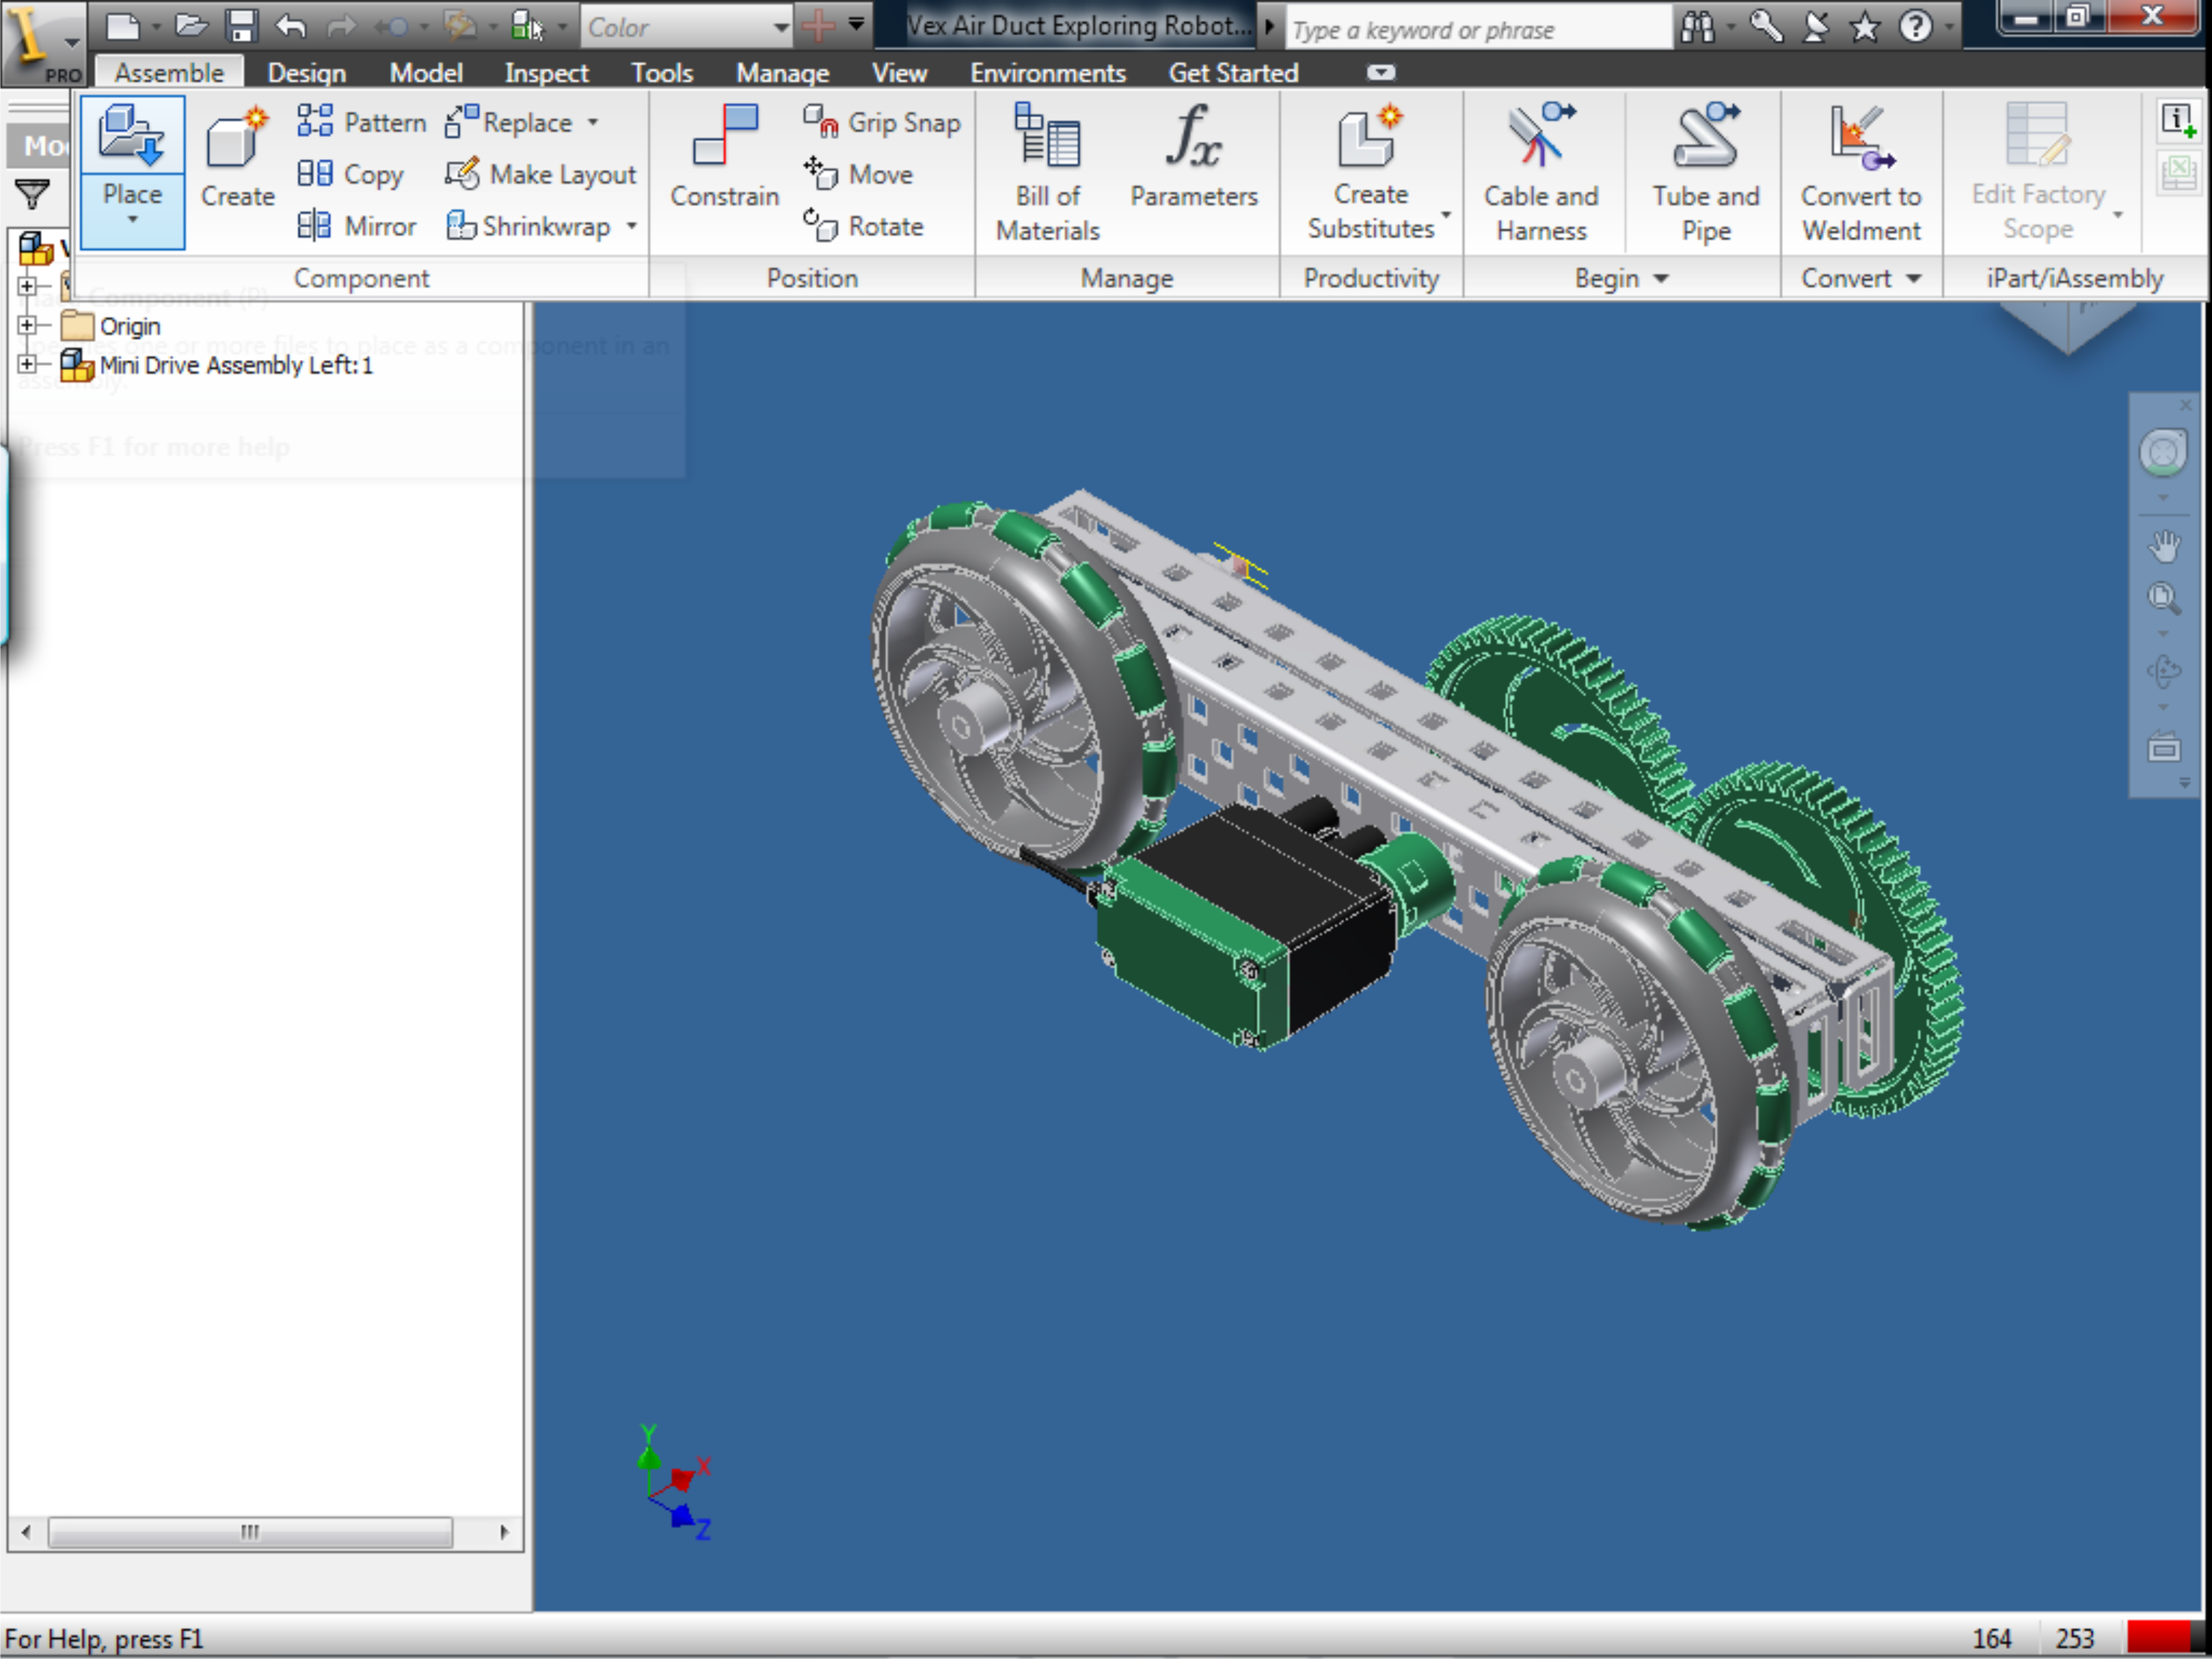Image resolution: width=2212 pixels, height=1659 pixels.
Task: Switch to the Model tab
Action: point(426,73)
